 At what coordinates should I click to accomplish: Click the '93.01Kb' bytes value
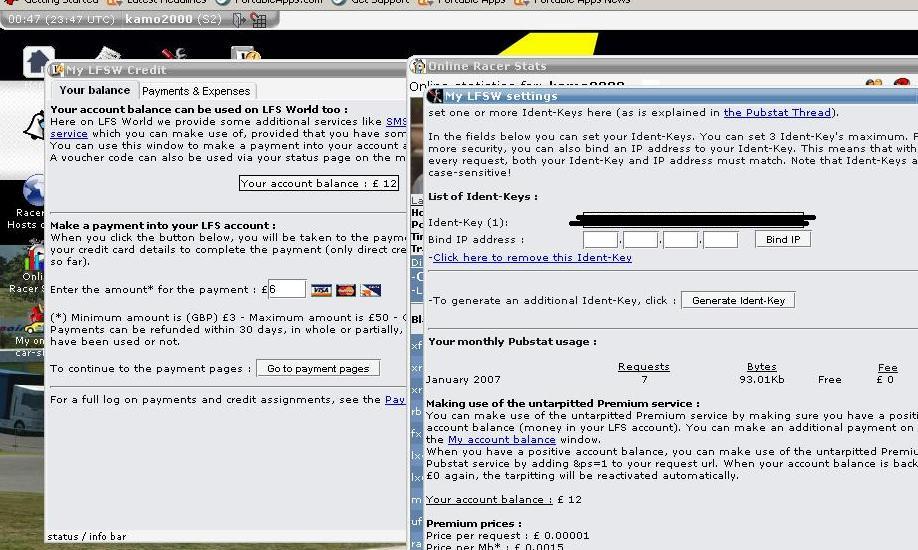[x=762, y=380]
